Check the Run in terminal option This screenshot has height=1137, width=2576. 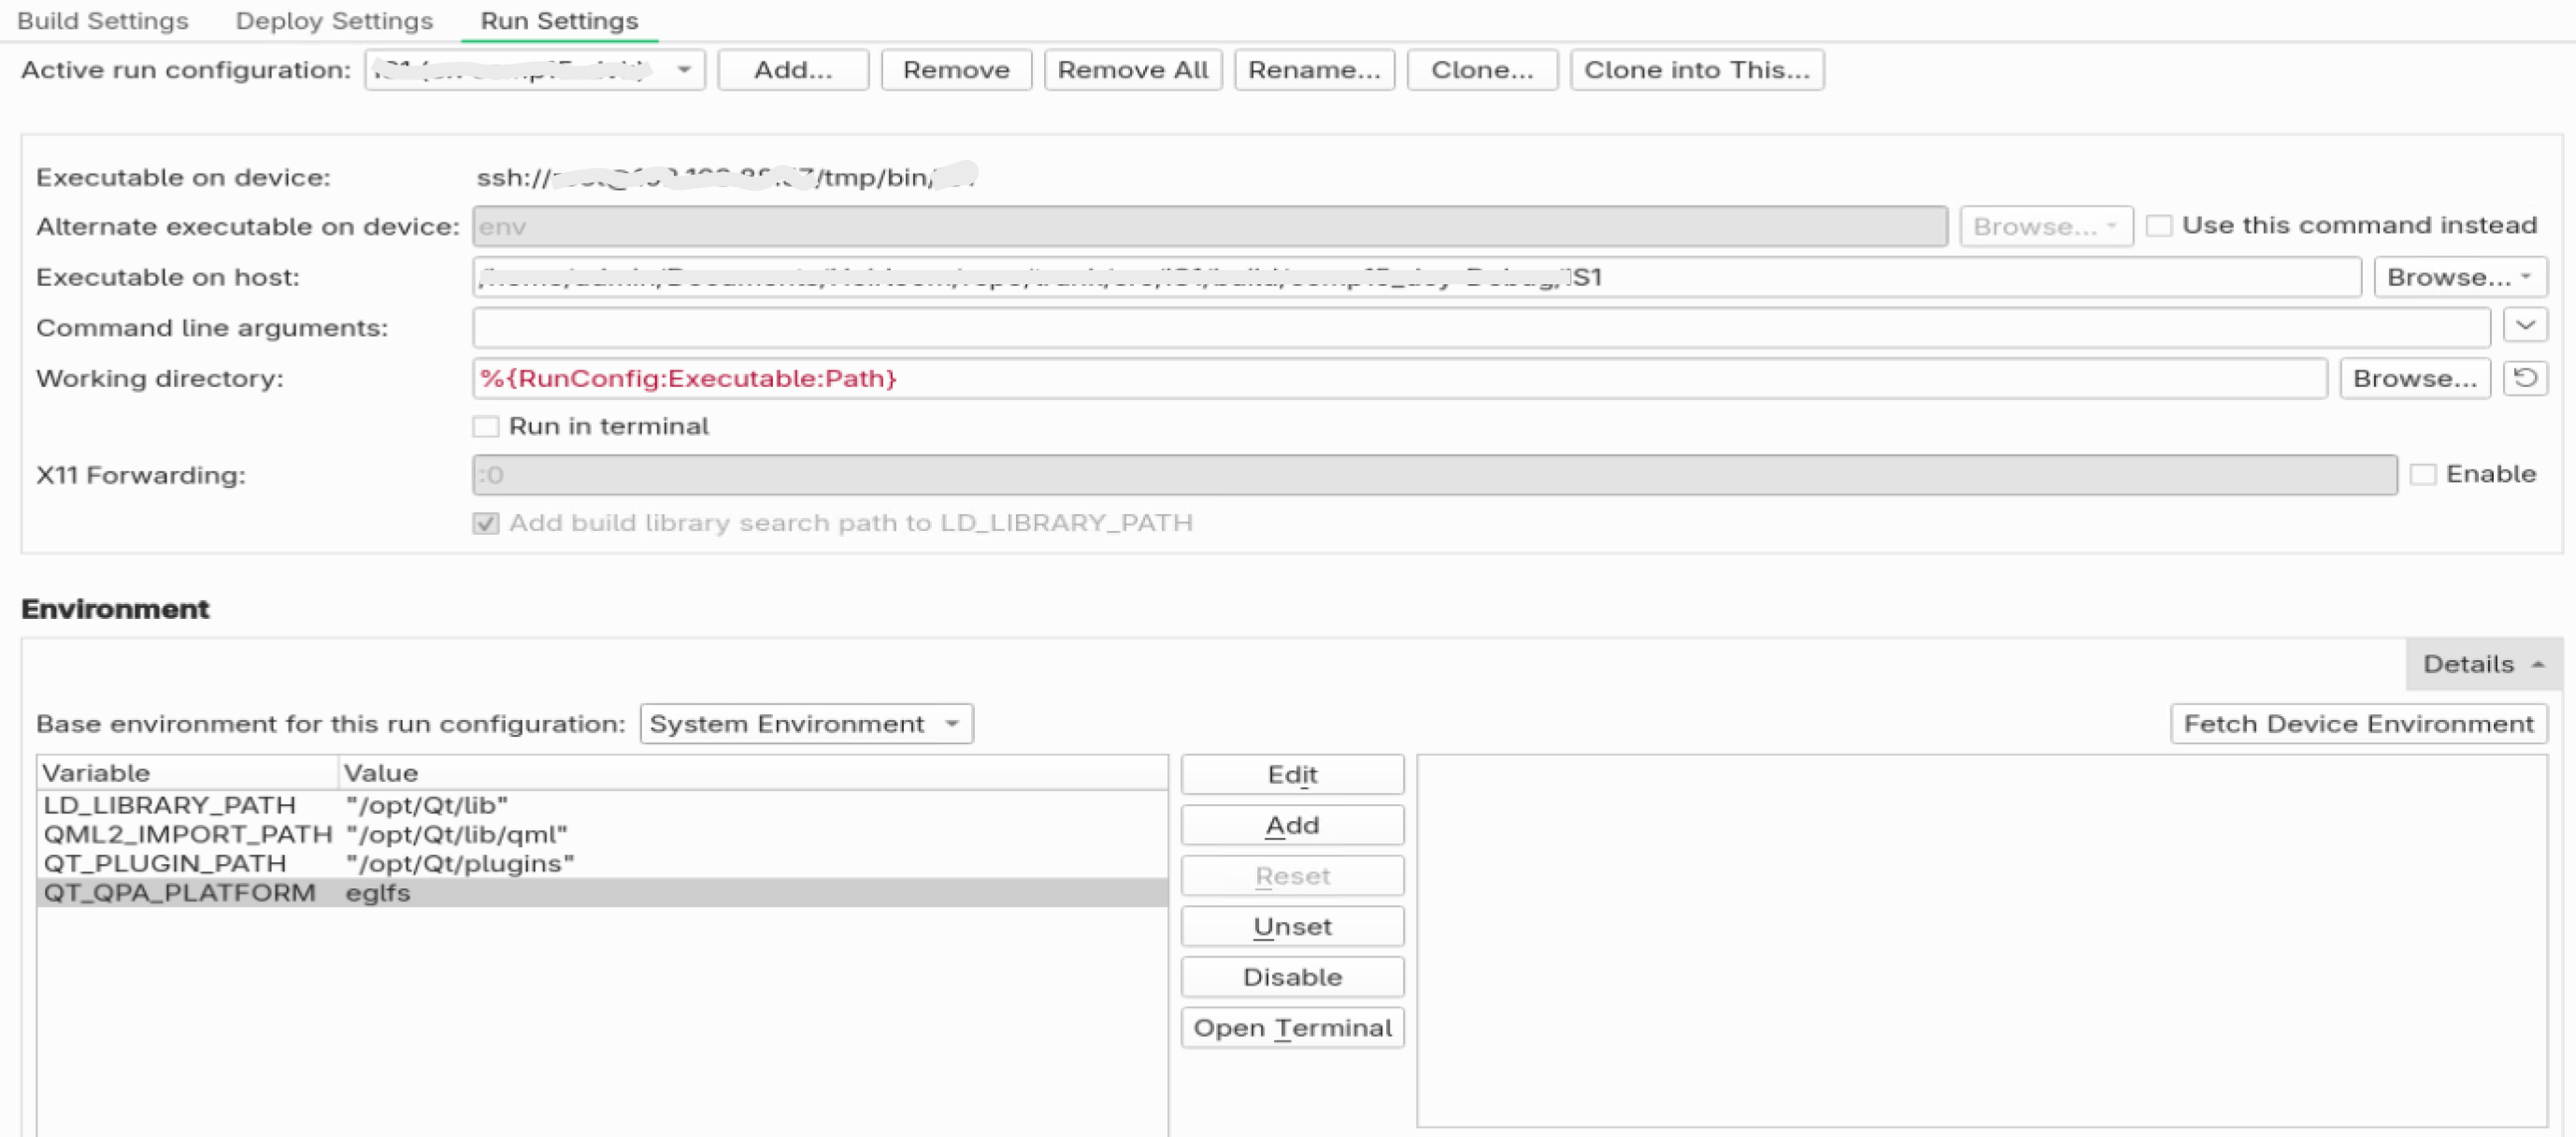486,427
